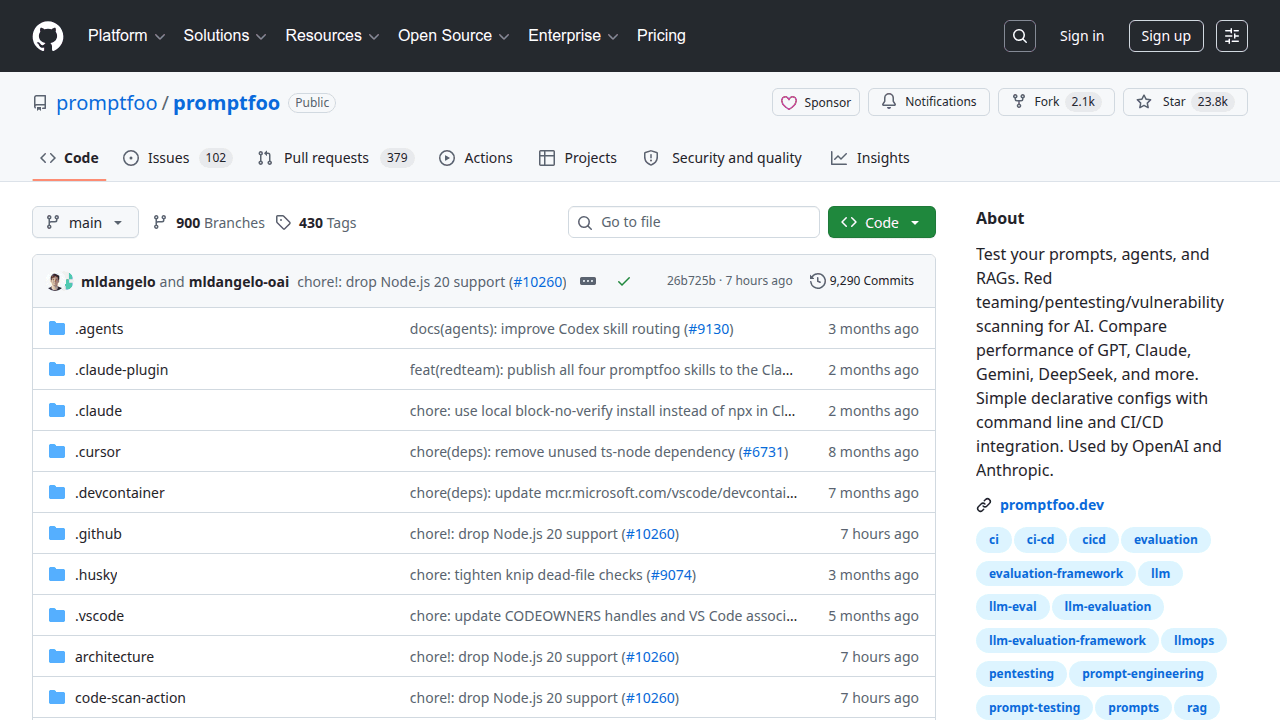
Task: Select the evaluation topic tag
Action: (1166, 540)
